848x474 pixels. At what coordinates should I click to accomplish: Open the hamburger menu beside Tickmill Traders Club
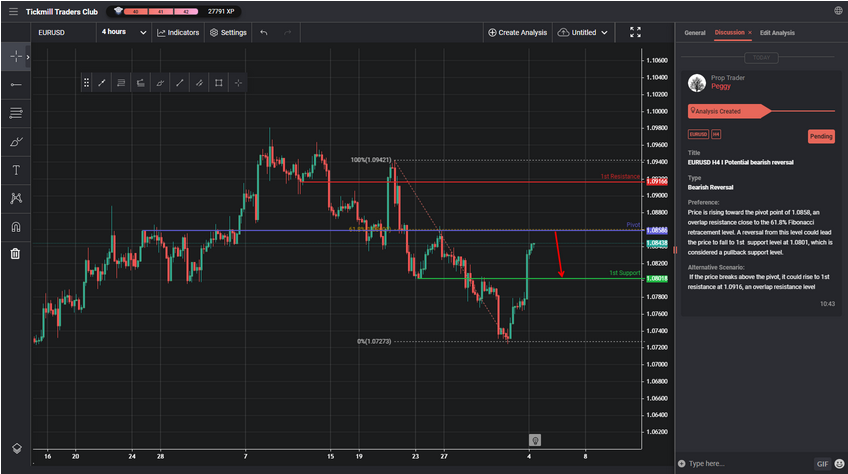click(x=13, y=11)
